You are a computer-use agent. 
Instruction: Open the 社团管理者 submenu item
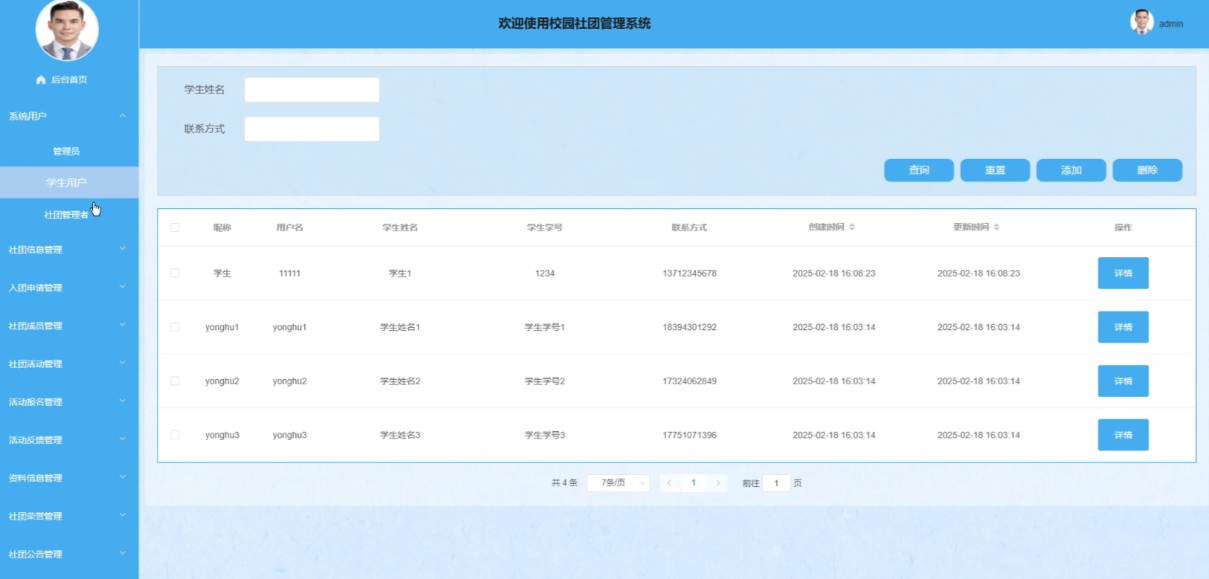(x=69, y=214)
